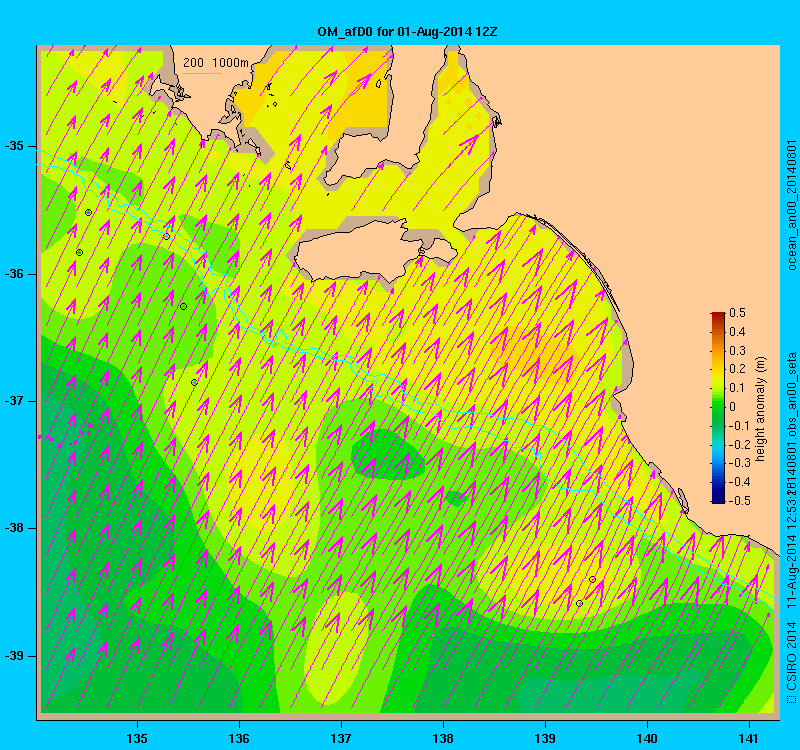
Task: Click the small square symbol beside CSIRO 2014
Action: [x=791, y=698]
